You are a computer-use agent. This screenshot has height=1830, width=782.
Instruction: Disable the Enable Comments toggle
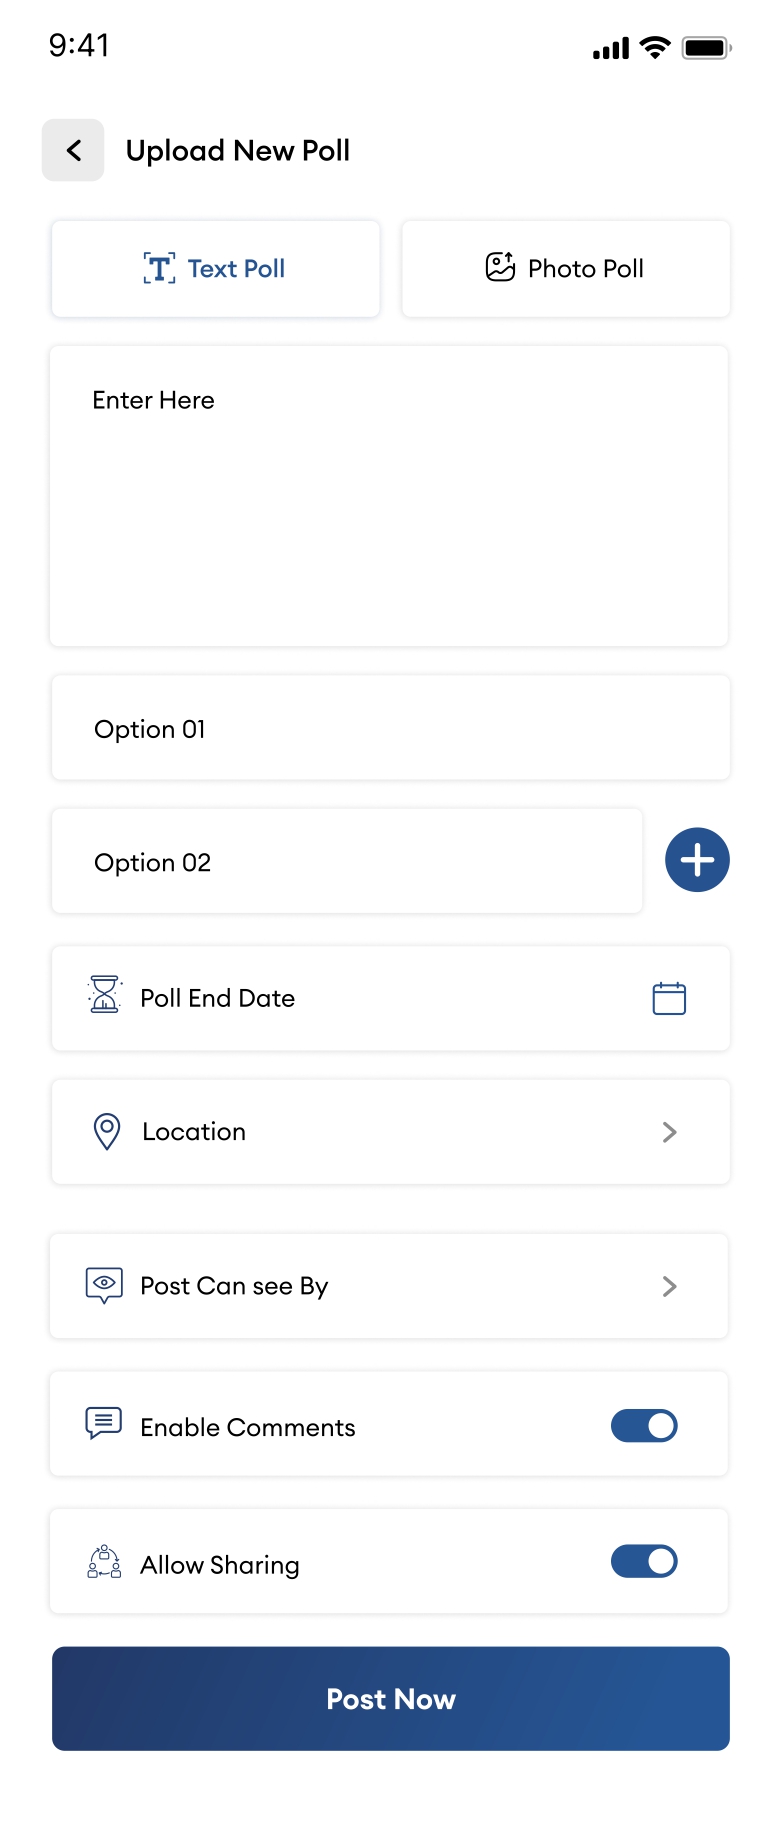pos(644,1425)
